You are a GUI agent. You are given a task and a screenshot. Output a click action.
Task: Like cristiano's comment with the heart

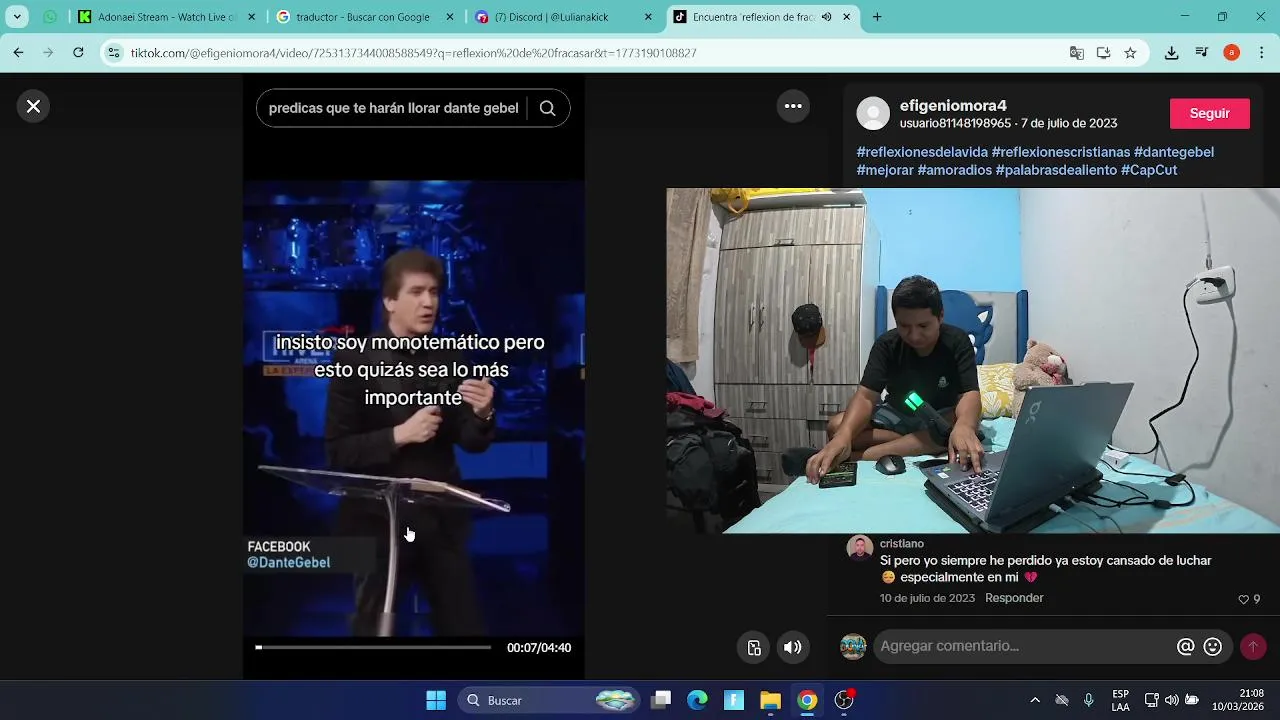point(1244,599)
